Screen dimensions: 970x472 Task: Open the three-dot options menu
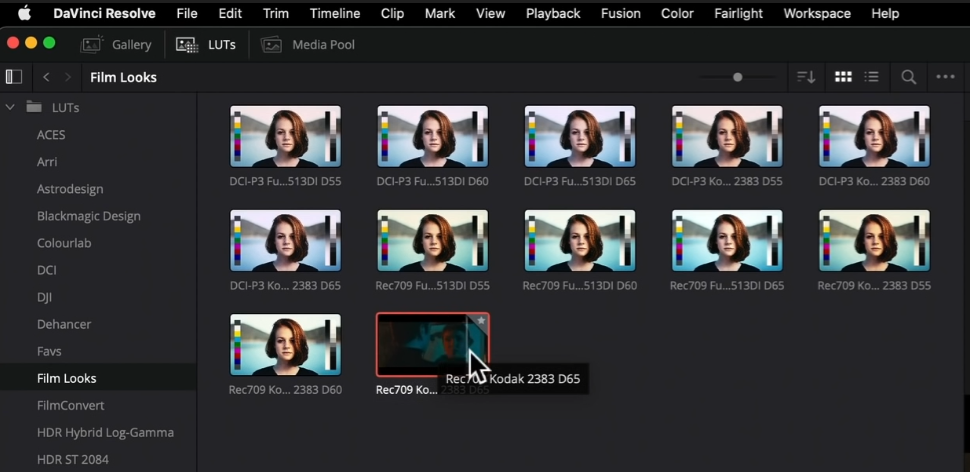click(x=945, y=77)
